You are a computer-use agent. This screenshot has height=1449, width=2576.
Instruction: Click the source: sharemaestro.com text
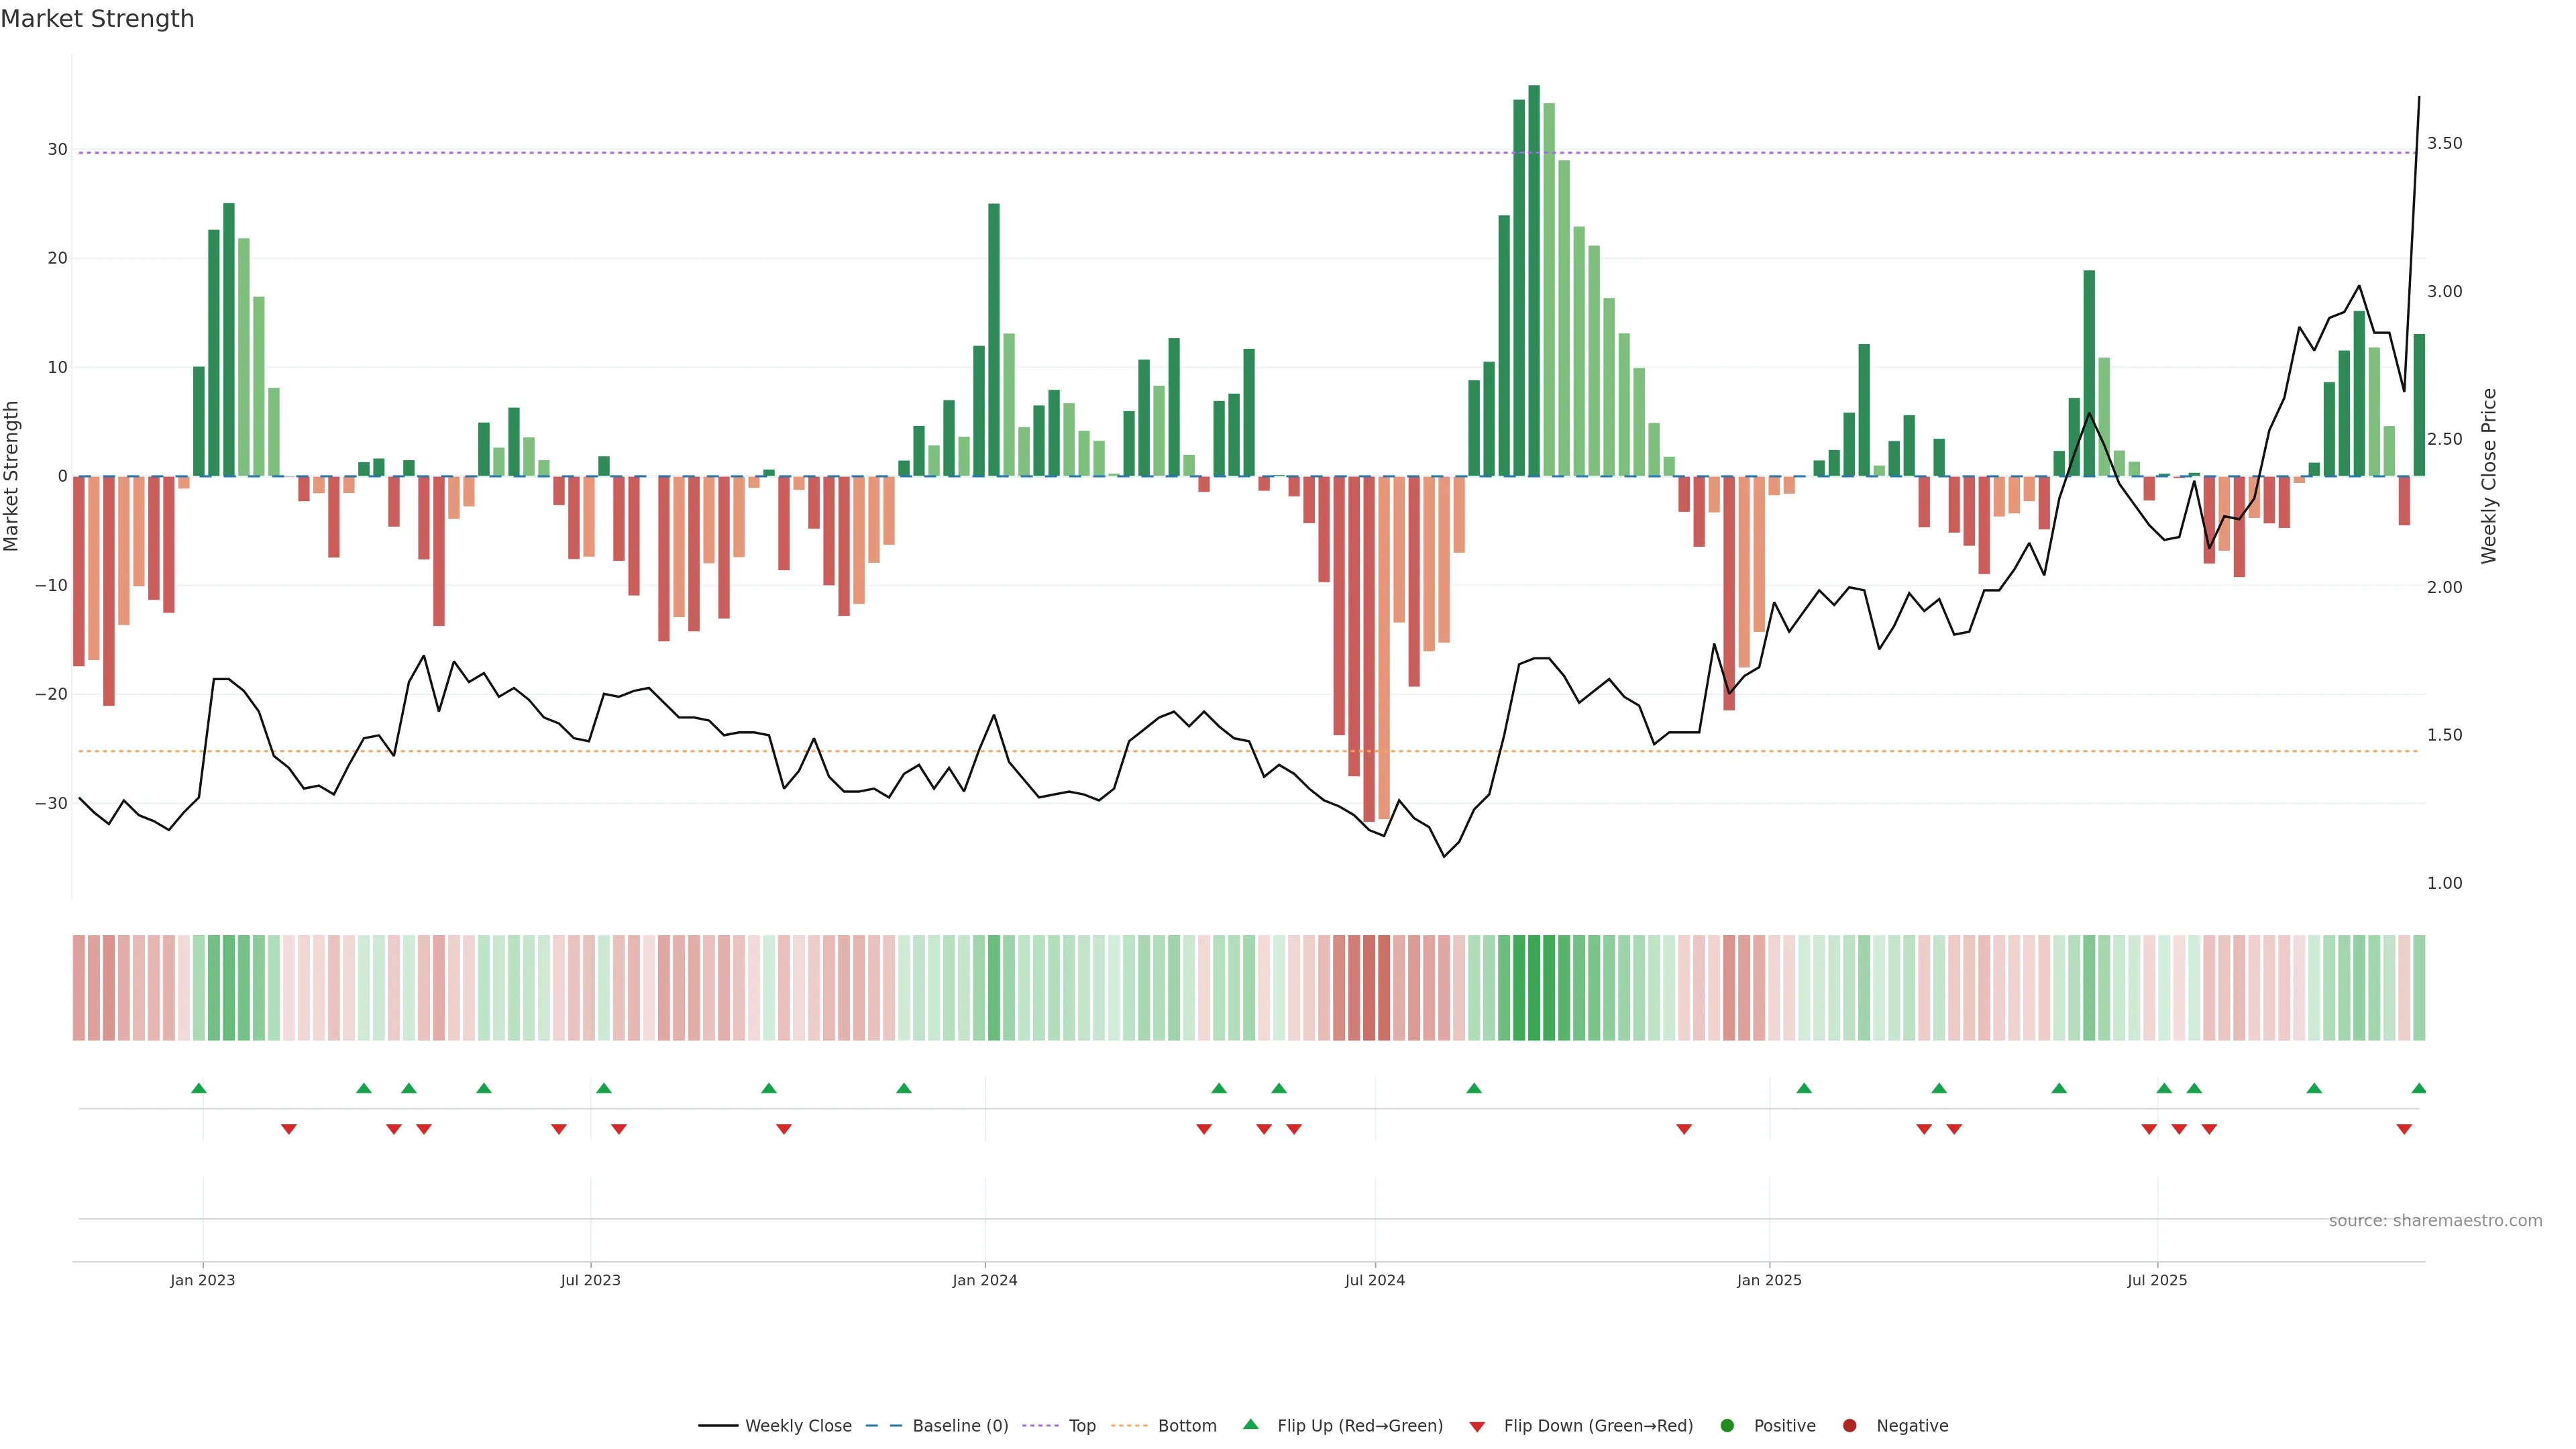[x=2435, y=1221]
